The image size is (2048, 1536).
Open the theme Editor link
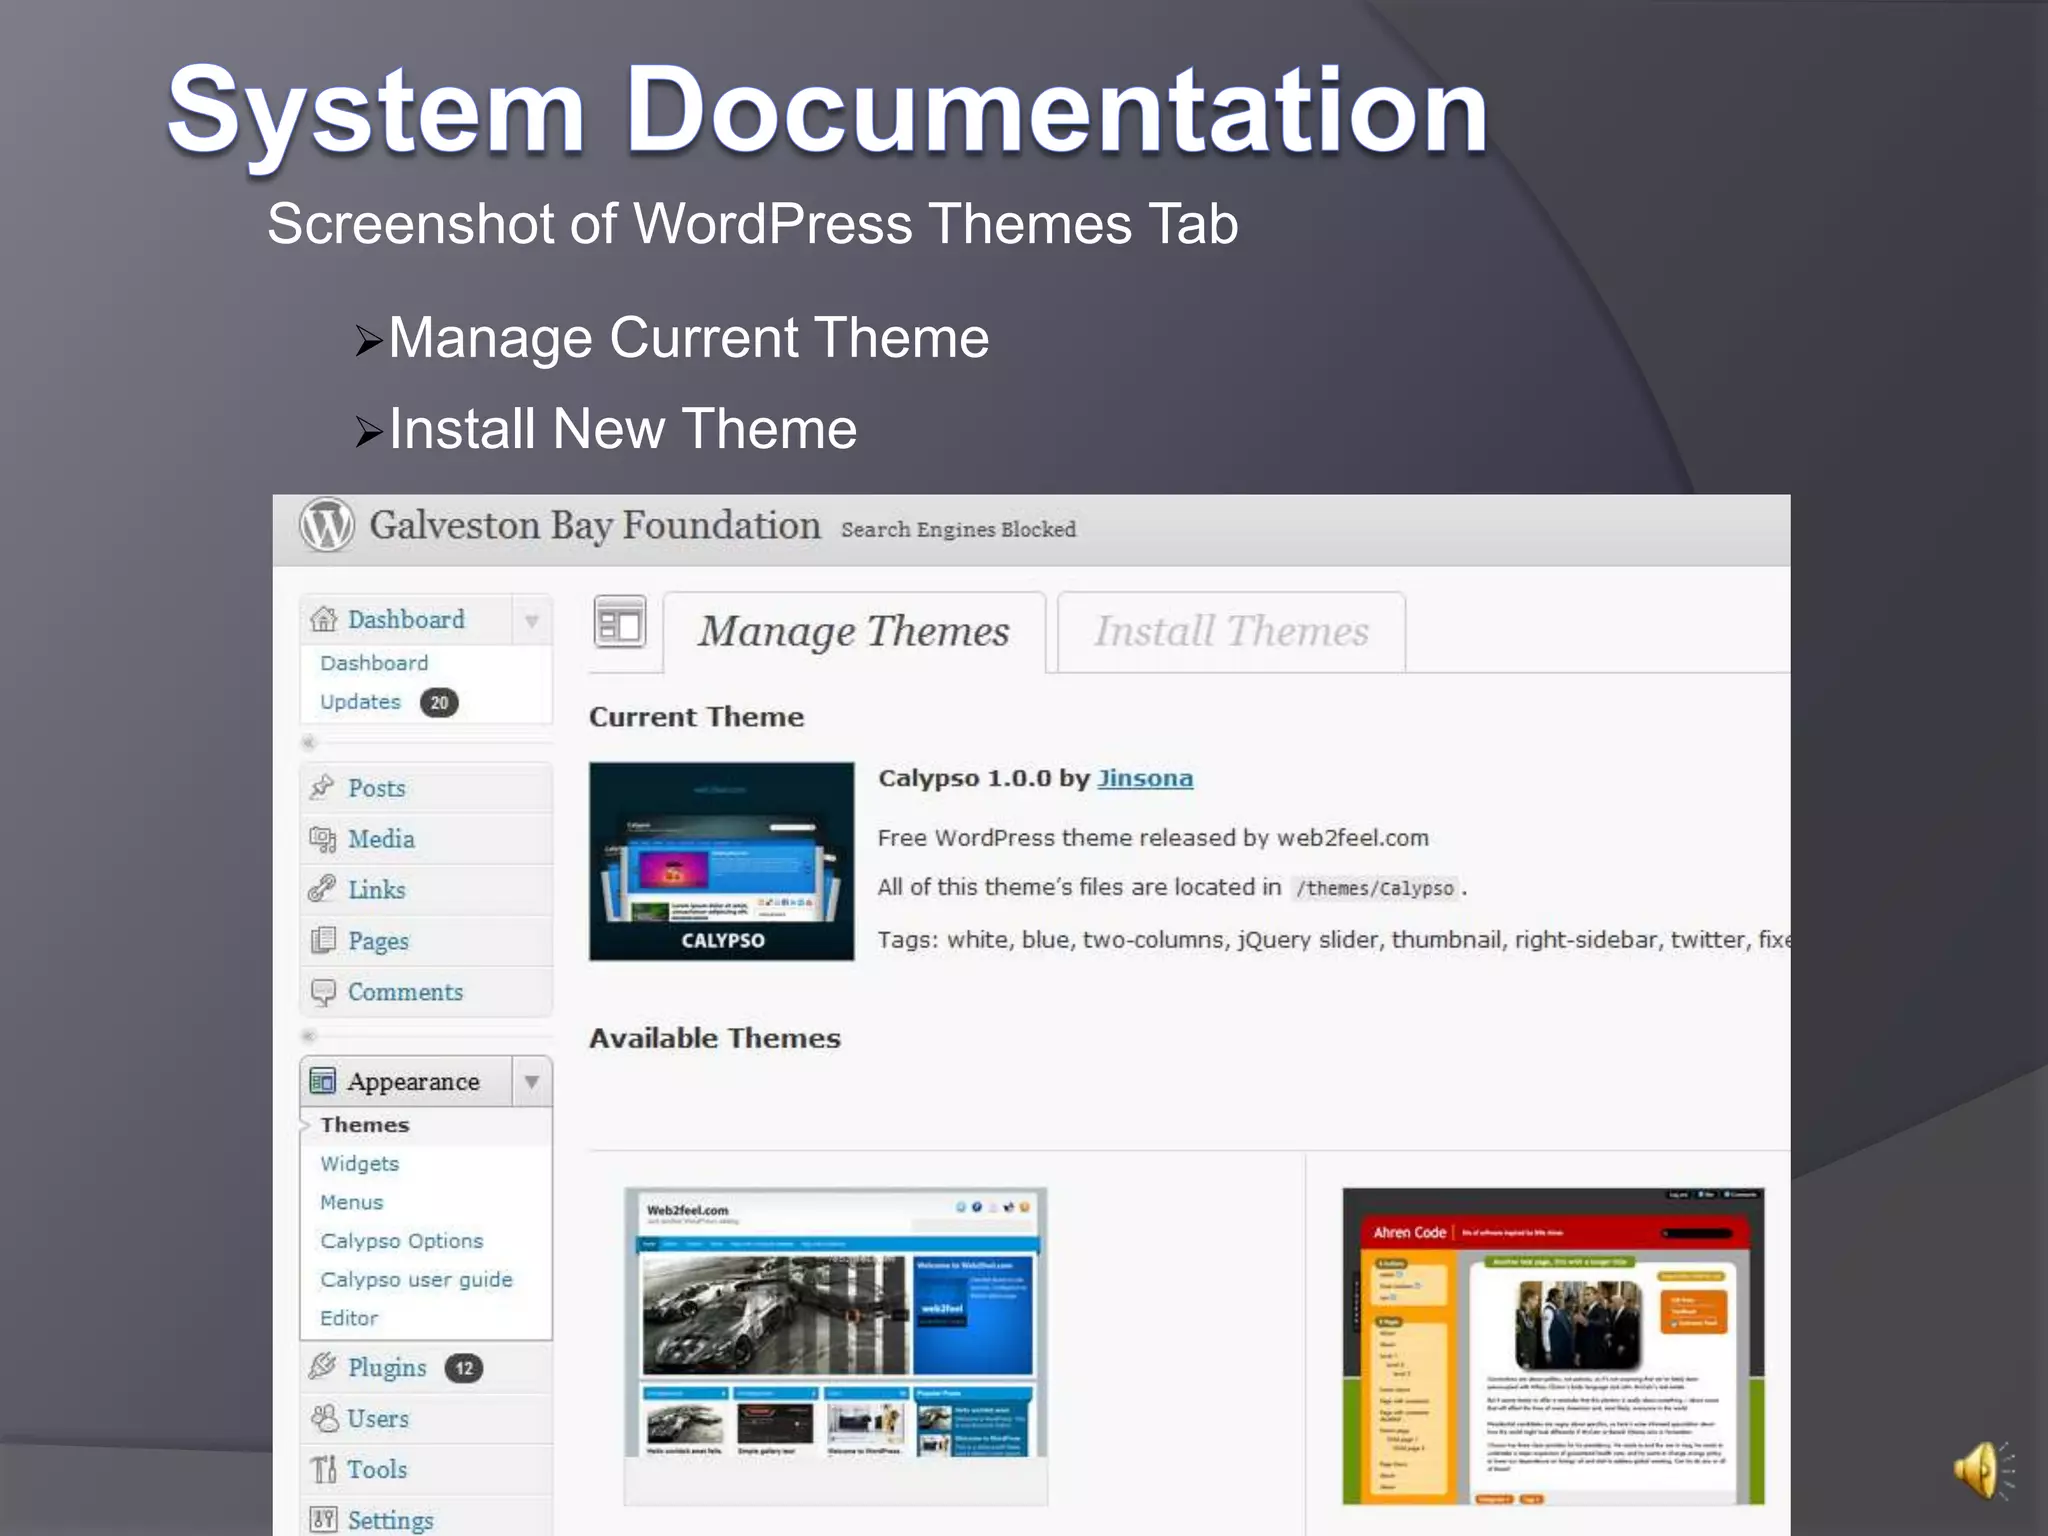pyautogui.click(x=349, y=1318)
